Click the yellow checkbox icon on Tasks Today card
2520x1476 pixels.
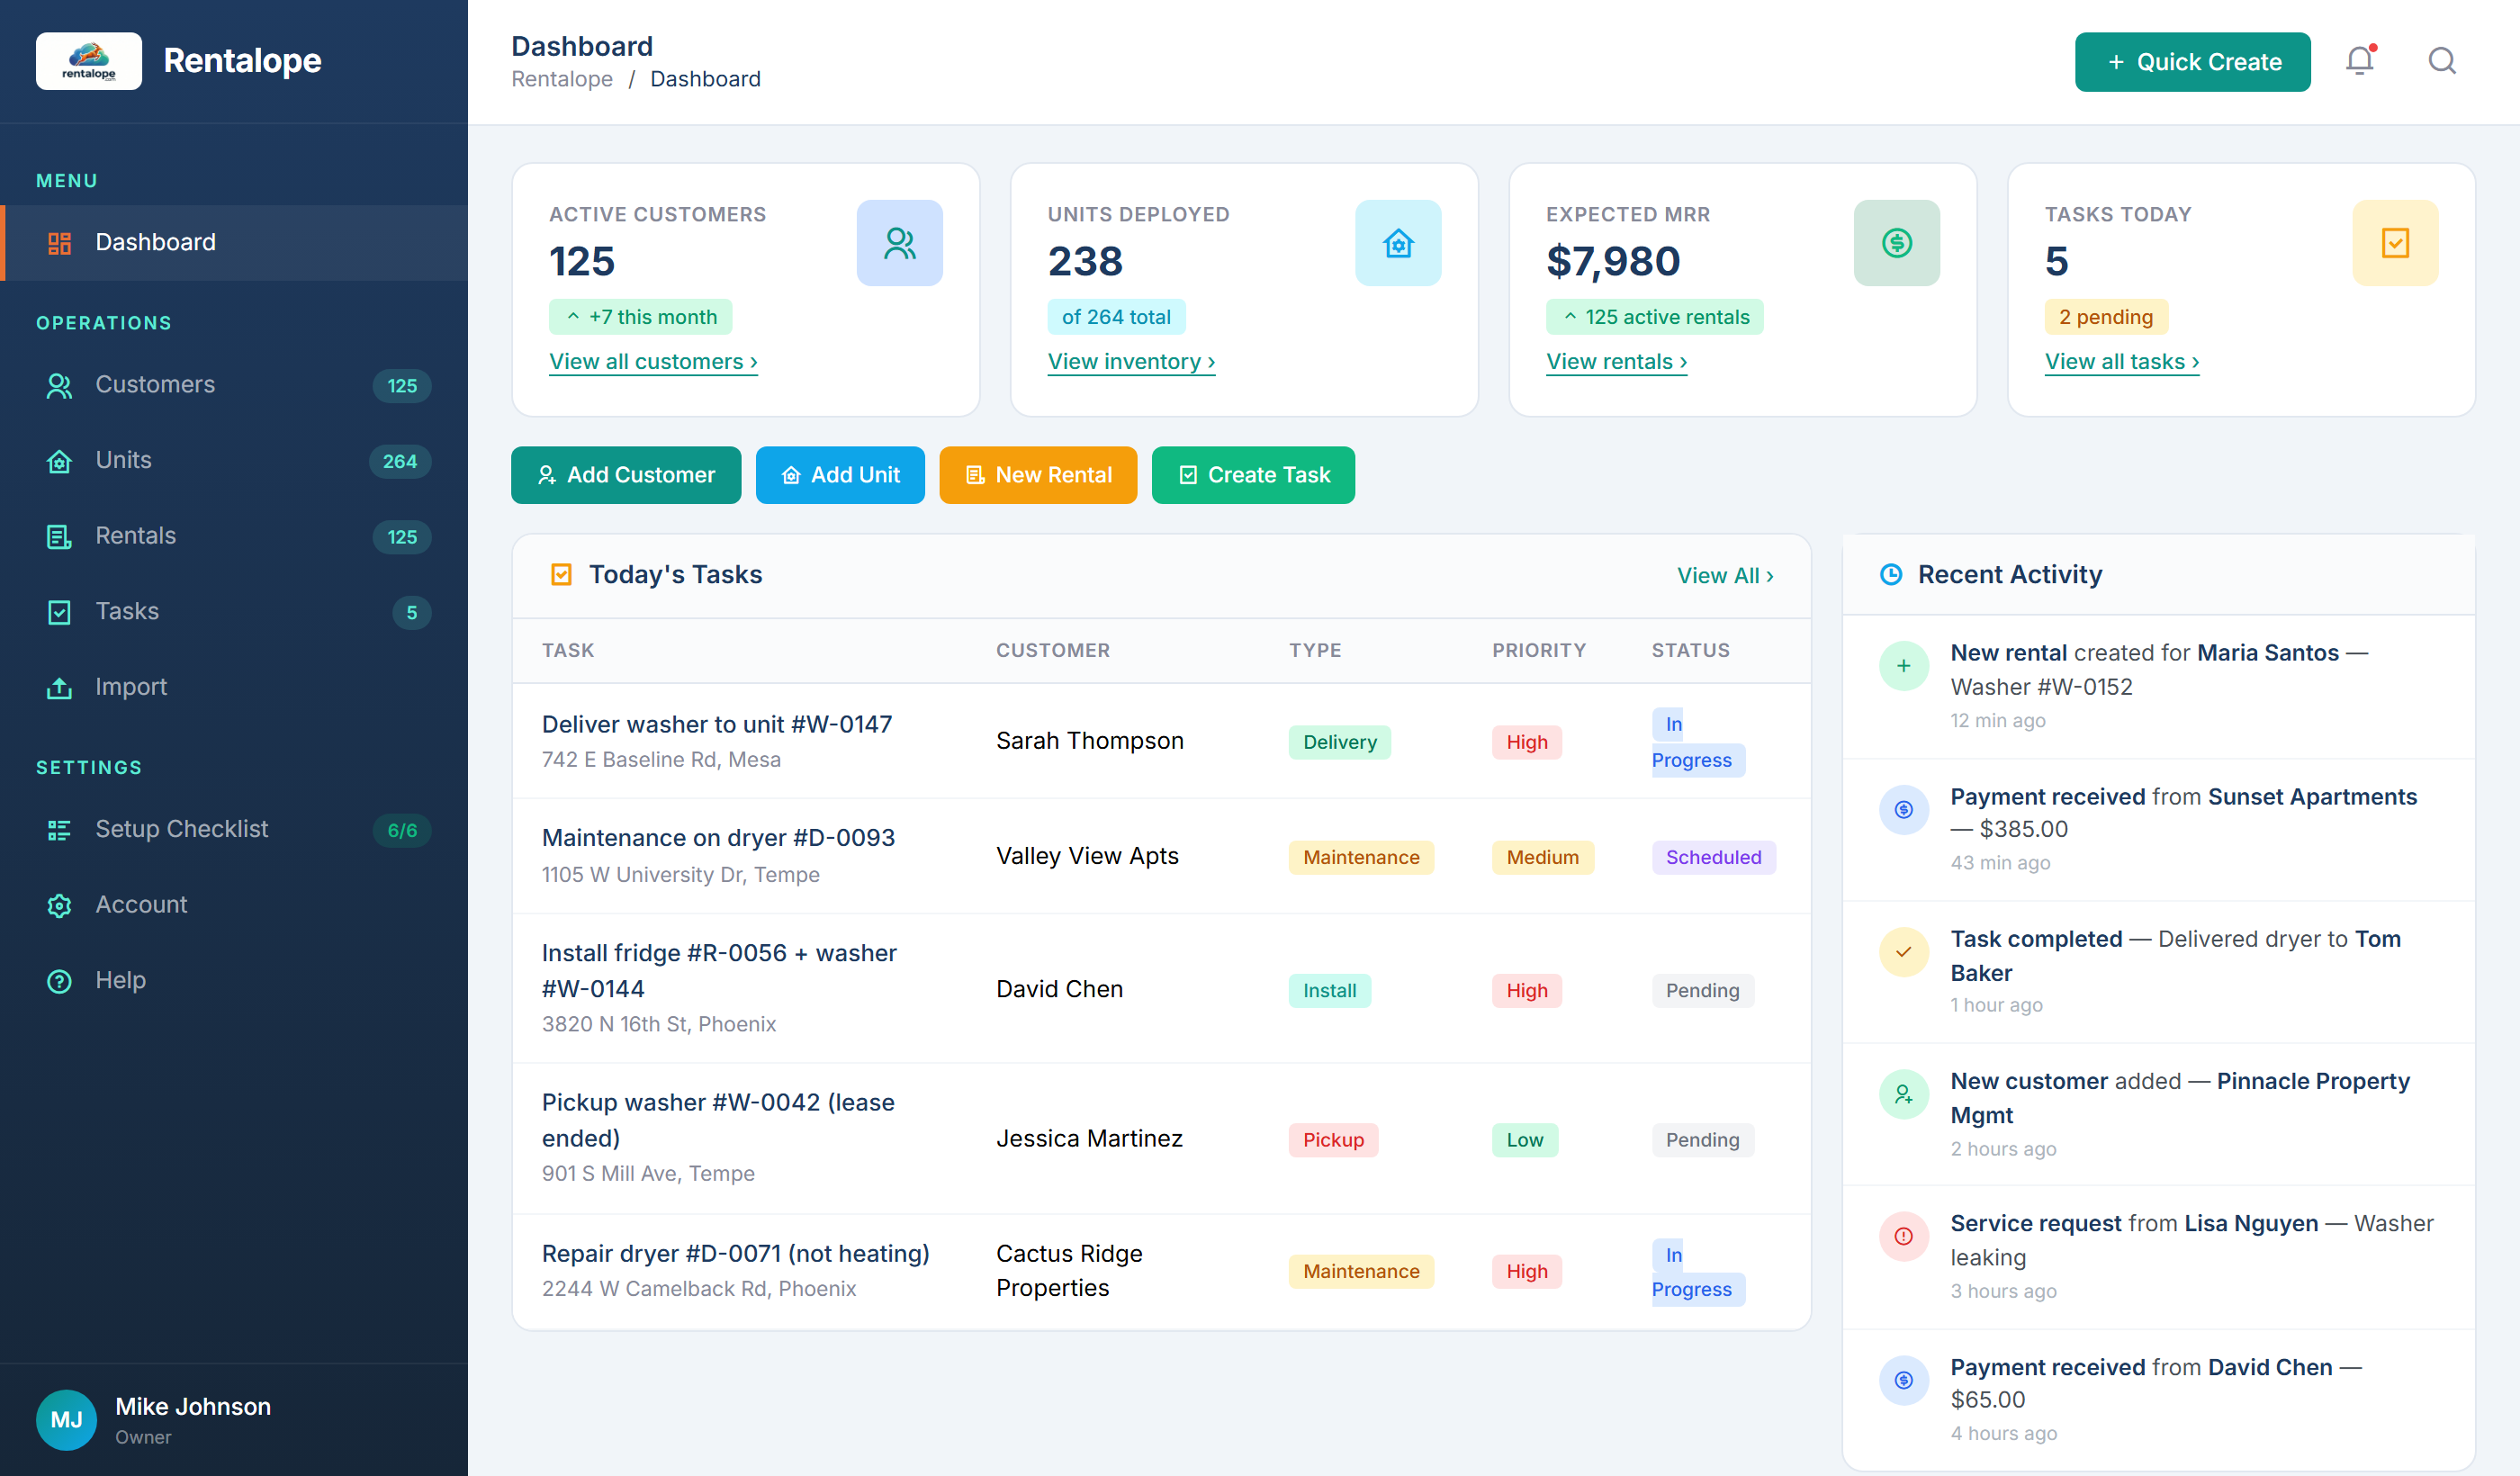[x=2395, y=242]
